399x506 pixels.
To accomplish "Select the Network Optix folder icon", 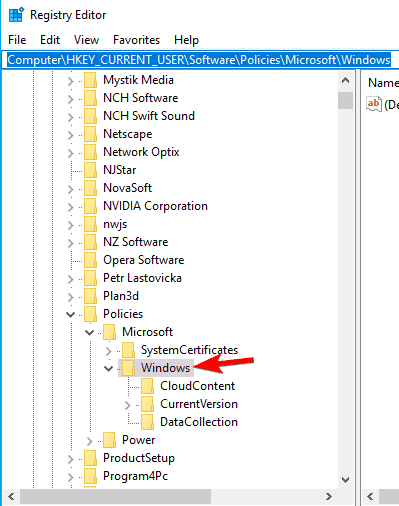I will pyautogui.click(x=90, y=152).
